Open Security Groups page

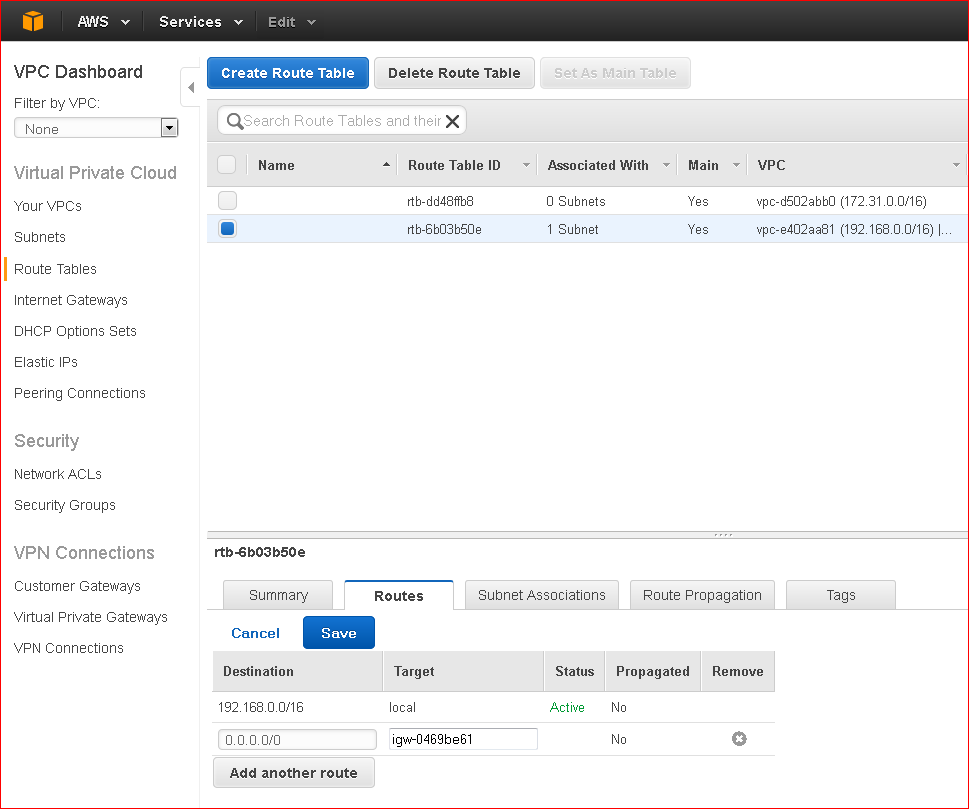64,505
